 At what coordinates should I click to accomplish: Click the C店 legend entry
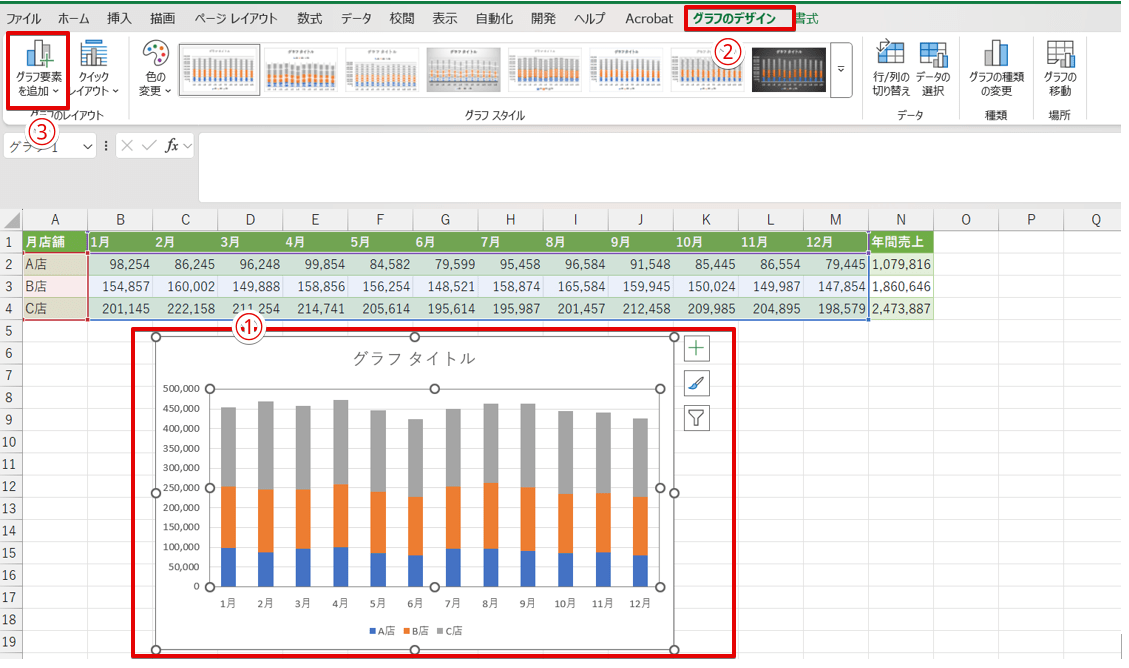[450, 631]
